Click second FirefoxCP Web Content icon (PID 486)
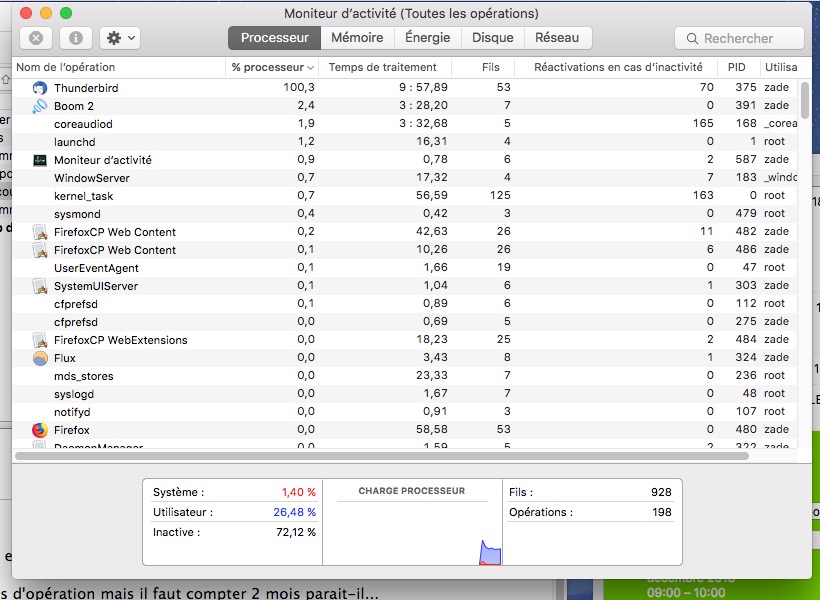Image resolution: width=820 pixels, height=600 pixels. 40,250
